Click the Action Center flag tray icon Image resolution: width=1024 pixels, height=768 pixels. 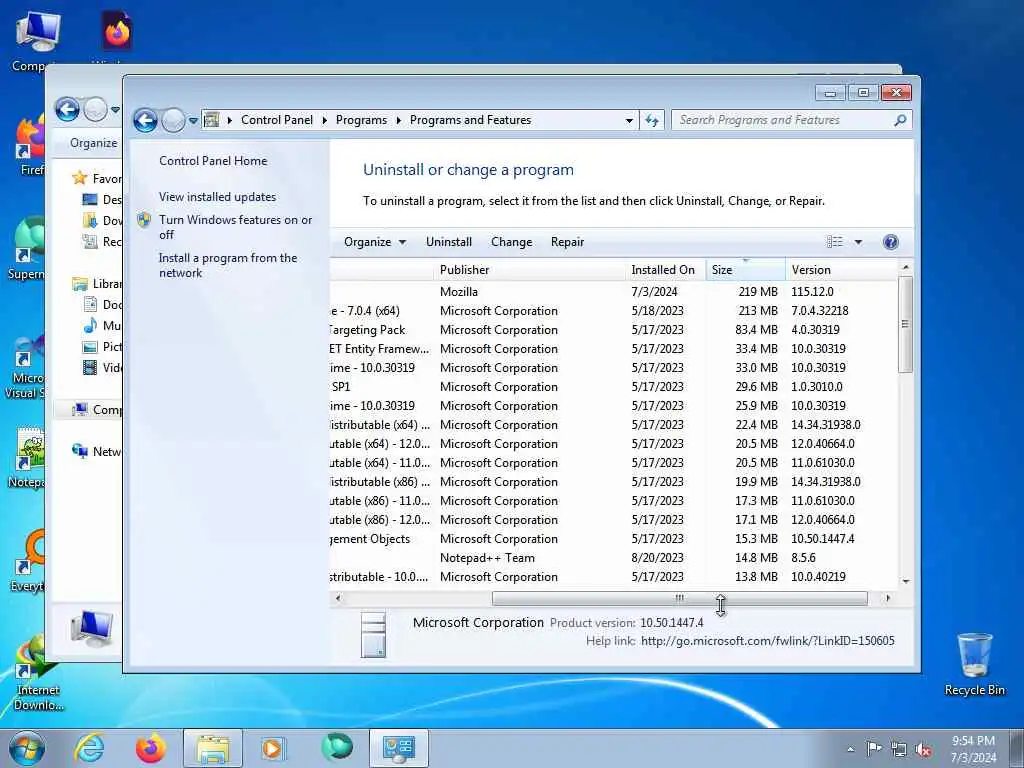tap(874, 749)
